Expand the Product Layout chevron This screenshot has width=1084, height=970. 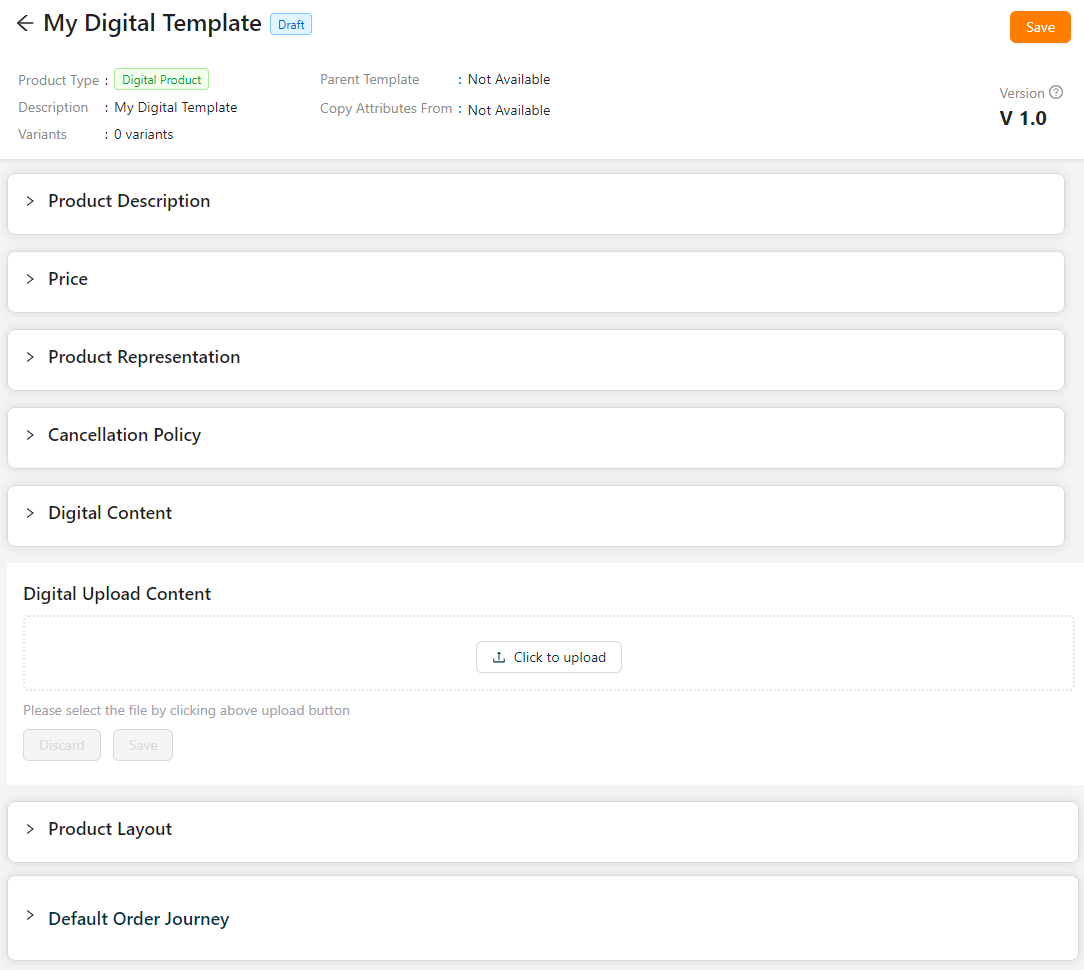coord(30,829)
